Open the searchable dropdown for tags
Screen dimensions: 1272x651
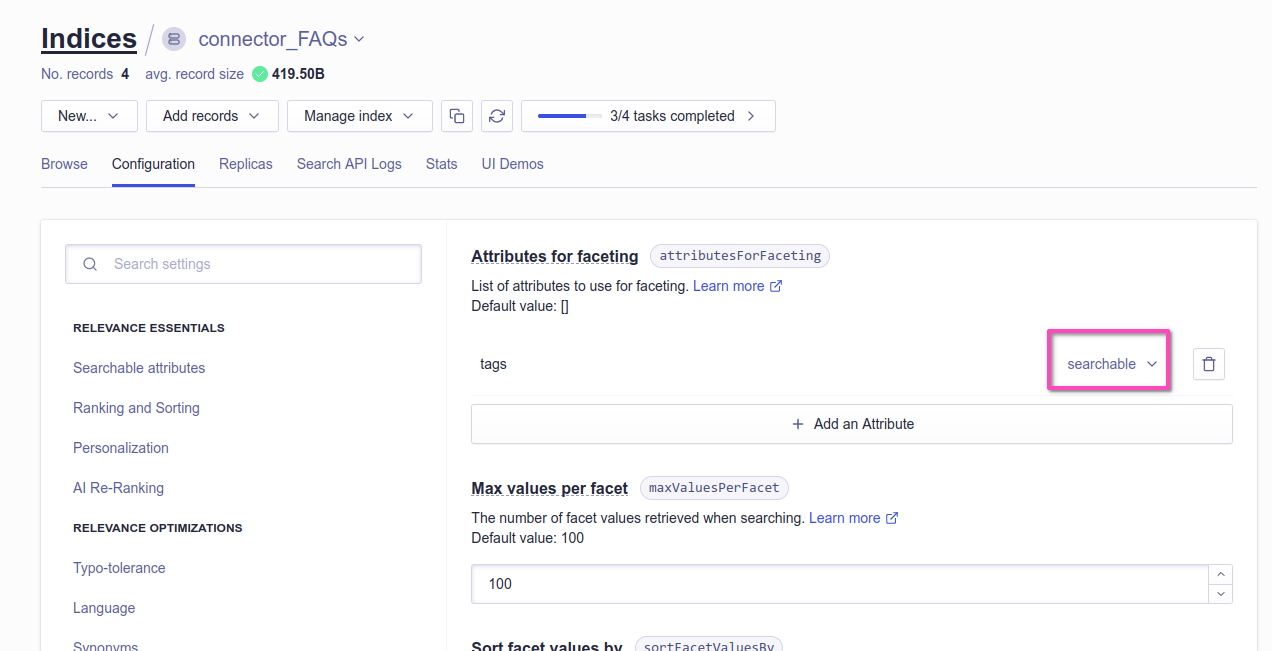tap(1108, 363)
